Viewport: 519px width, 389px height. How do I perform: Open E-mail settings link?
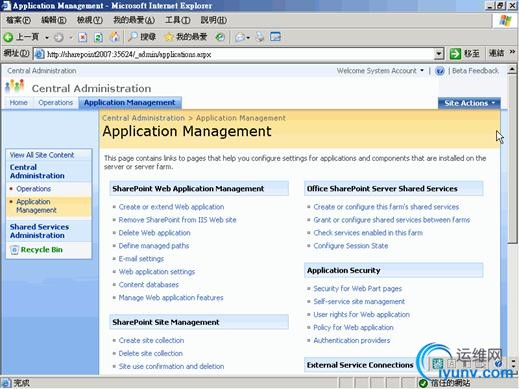click(x=141, y=259)
